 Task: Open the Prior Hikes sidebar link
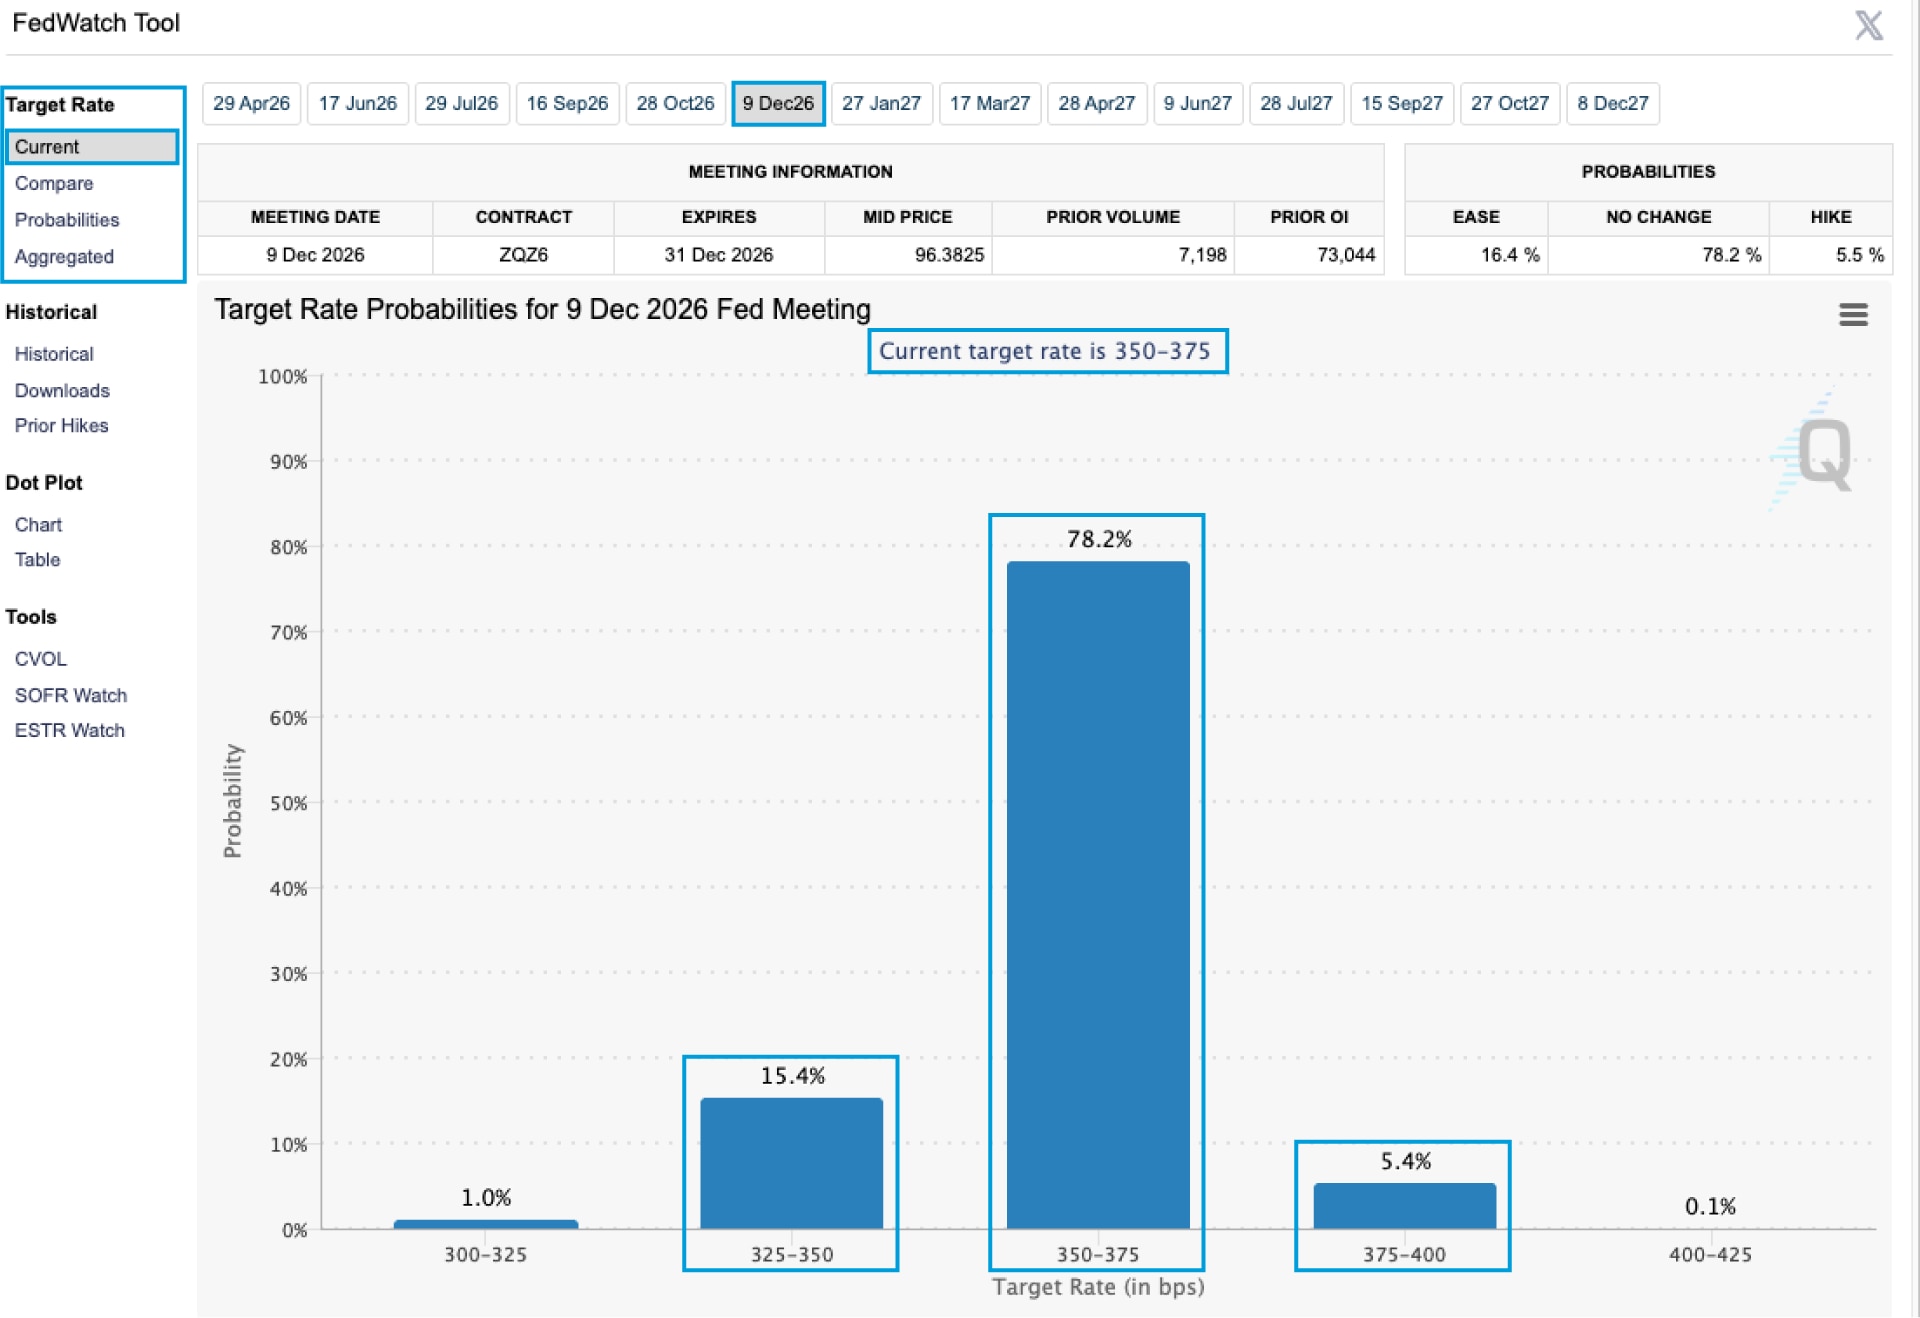point(61,425)
